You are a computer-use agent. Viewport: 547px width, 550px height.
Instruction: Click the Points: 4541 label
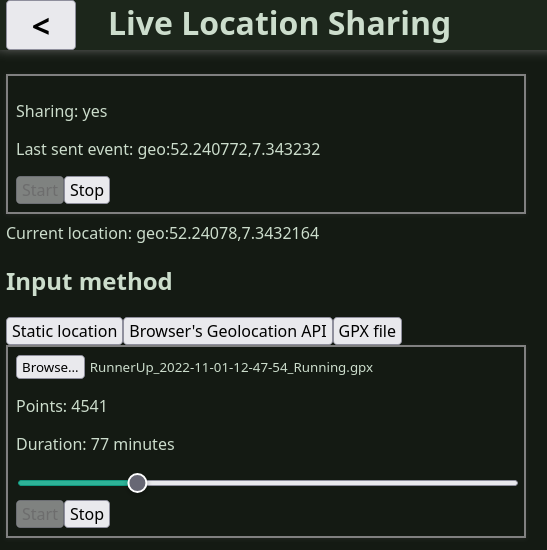61,407
